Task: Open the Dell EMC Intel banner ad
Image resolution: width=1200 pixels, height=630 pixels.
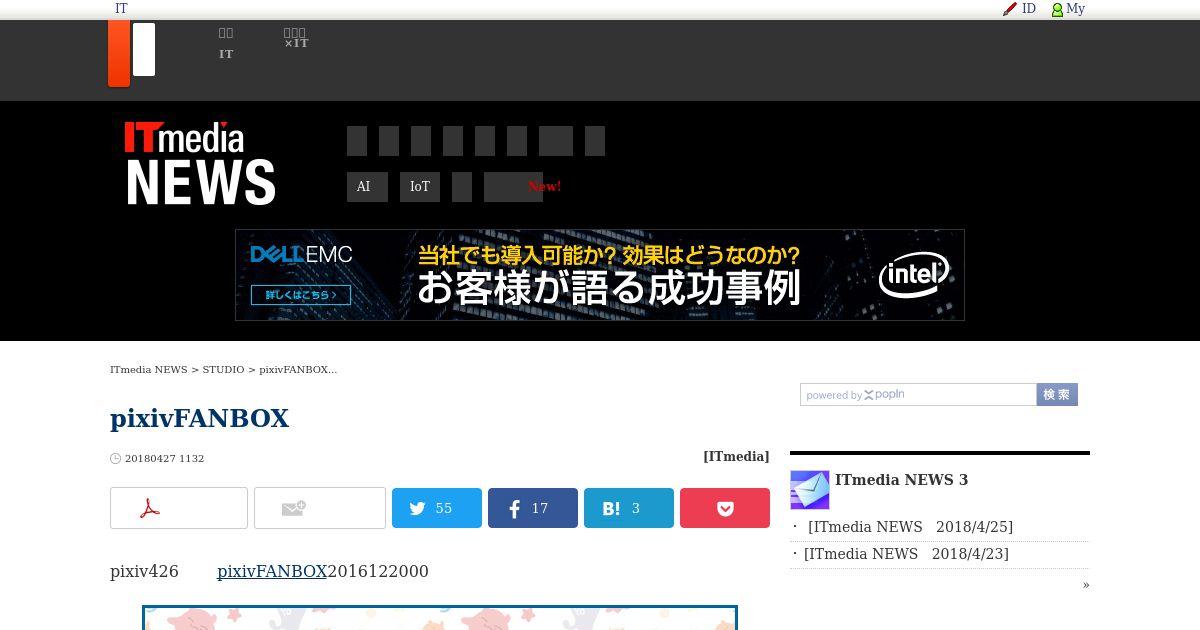Action: (600, 275)
